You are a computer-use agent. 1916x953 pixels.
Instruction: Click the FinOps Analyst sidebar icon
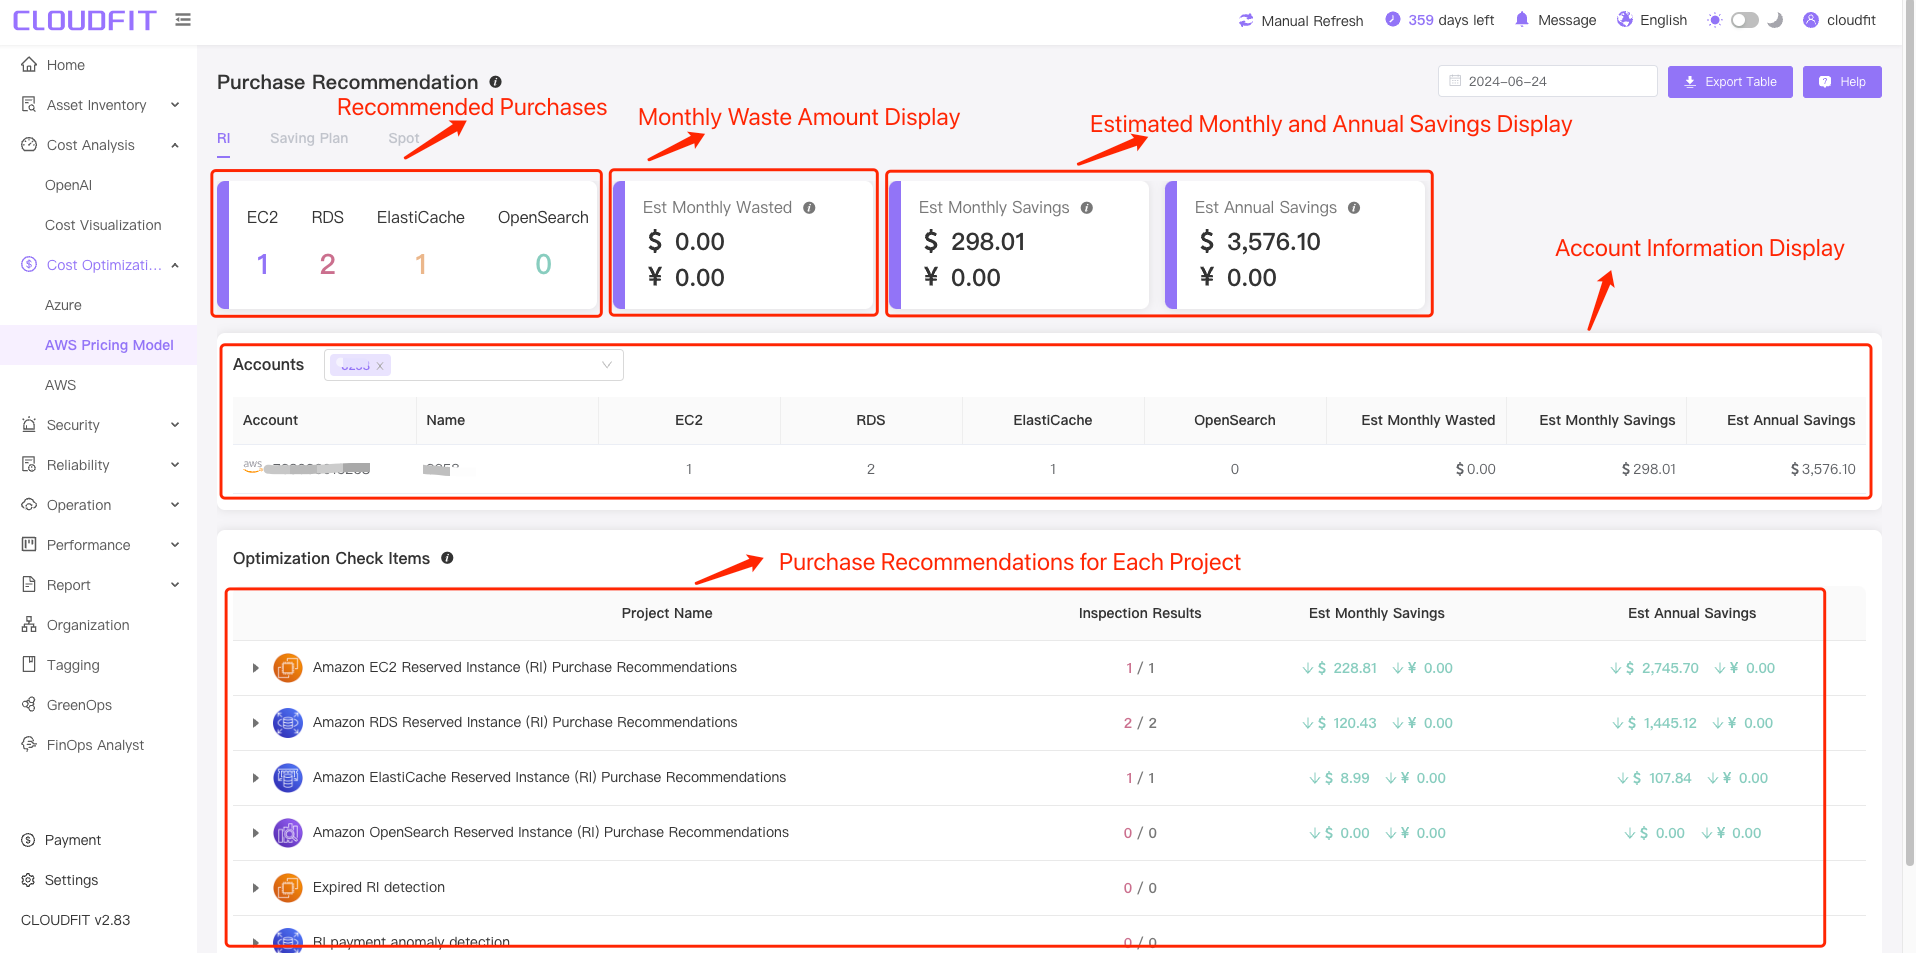click(29, 744)
